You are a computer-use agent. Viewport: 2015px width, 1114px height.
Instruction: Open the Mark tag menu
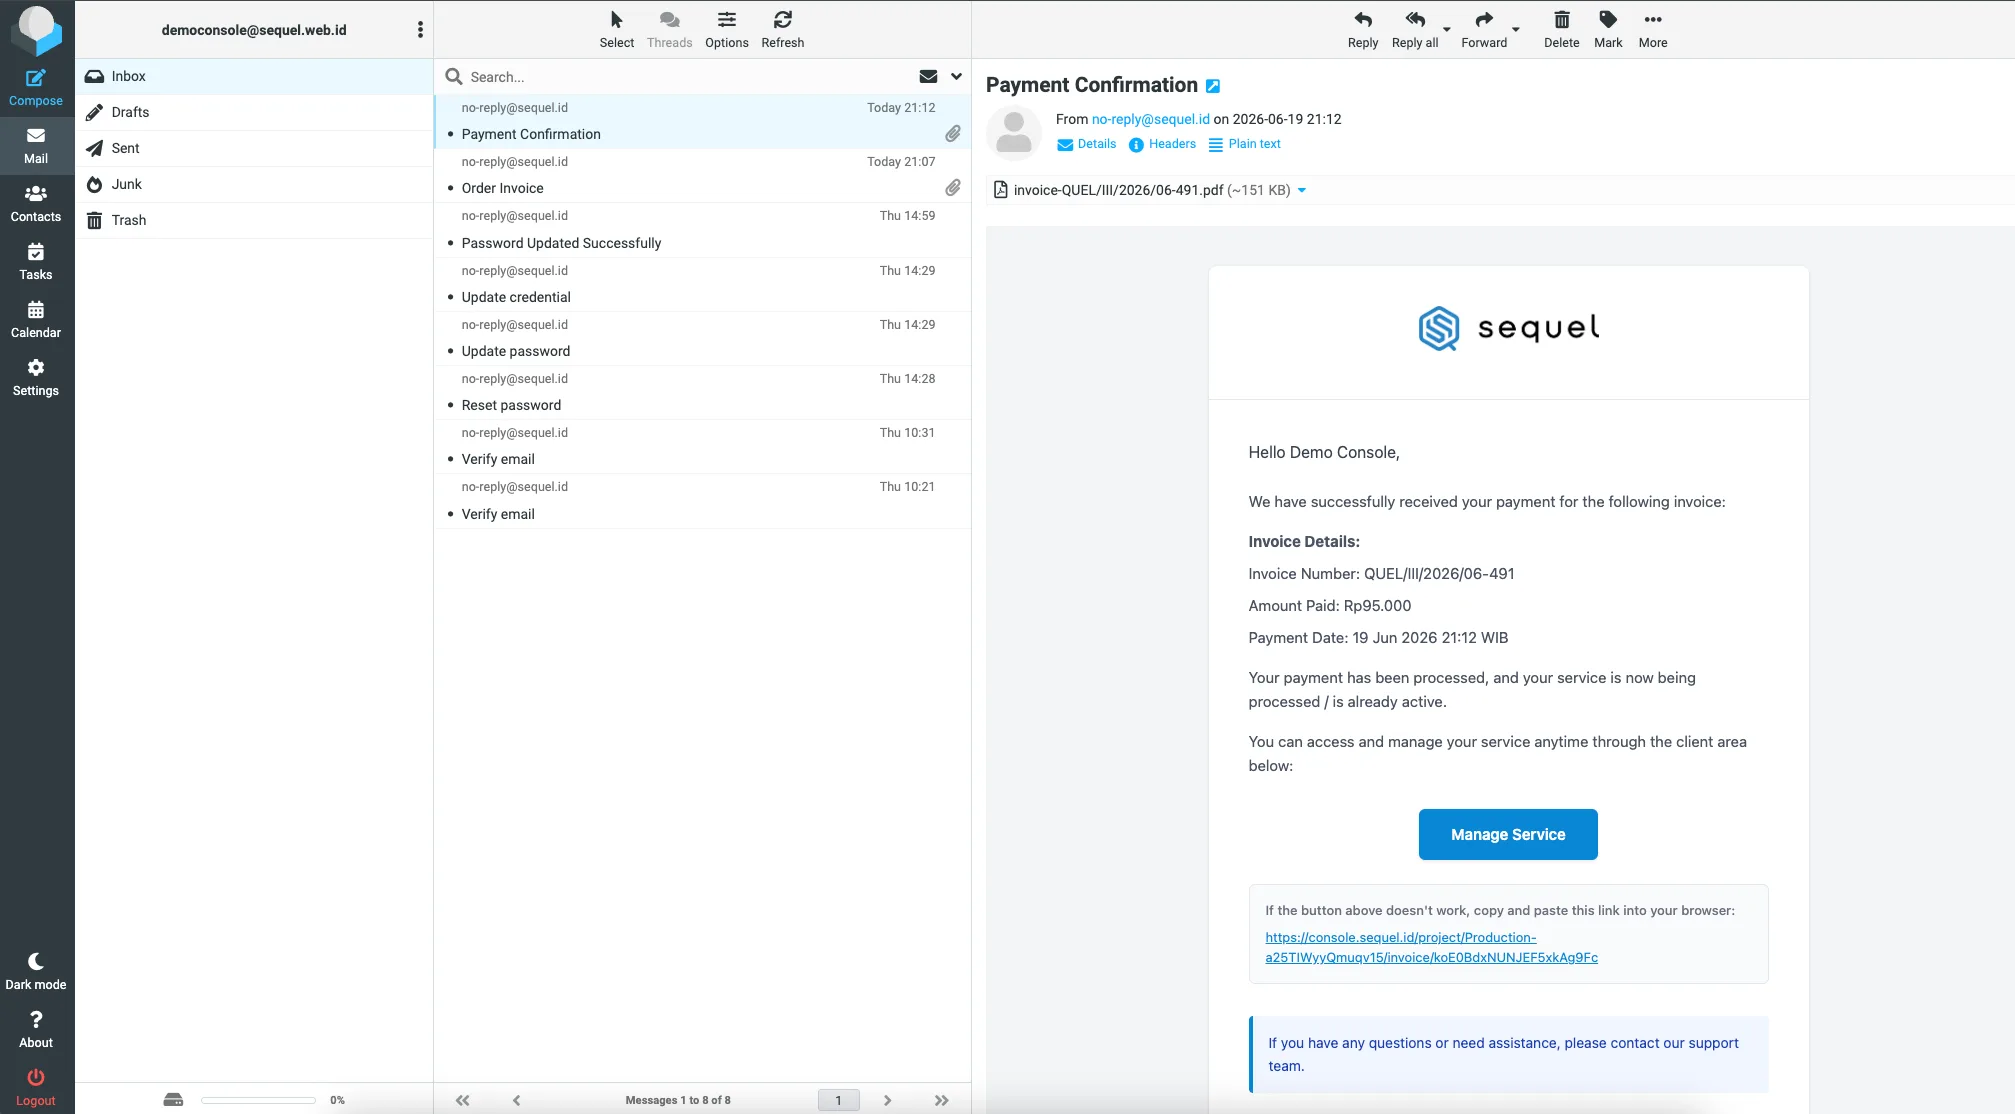(x=1608, y=30)
